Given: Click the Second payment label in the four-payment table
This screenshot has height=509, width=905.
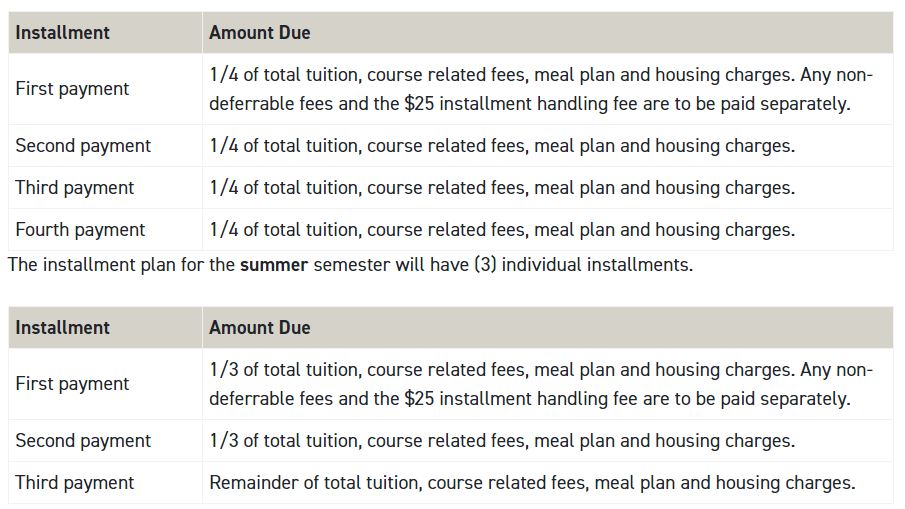Looking at the screenshot, I should [83, 146].
